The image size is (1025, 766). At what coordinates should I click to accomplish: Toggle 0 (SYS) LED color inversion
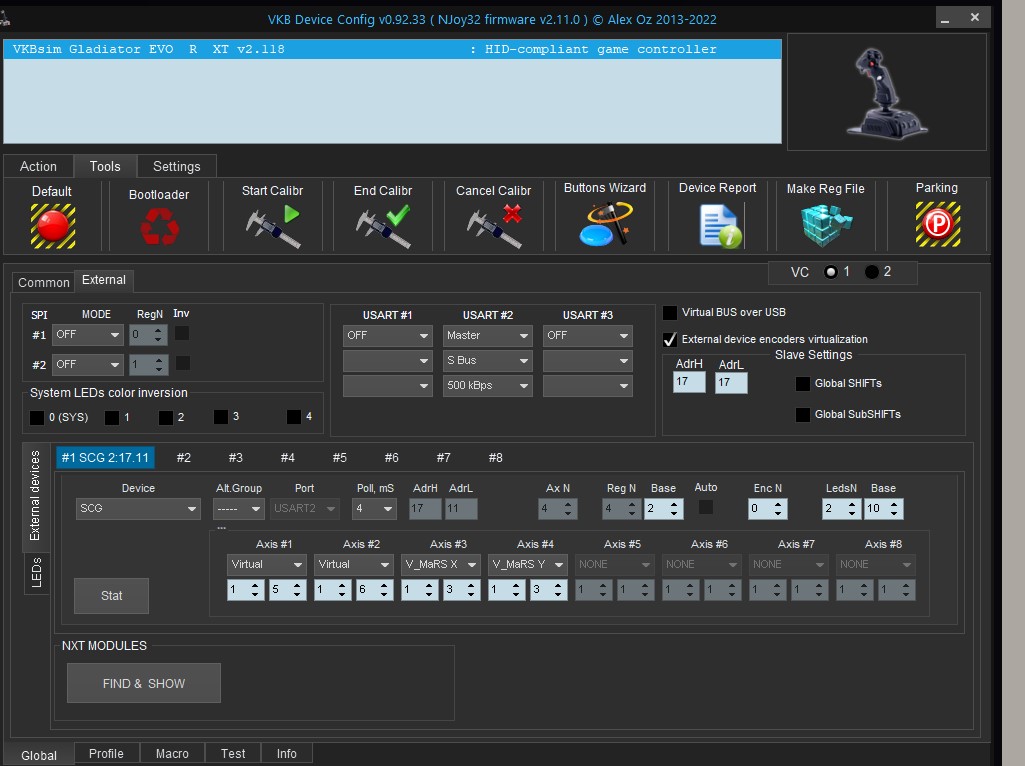(x=37, y=418)
